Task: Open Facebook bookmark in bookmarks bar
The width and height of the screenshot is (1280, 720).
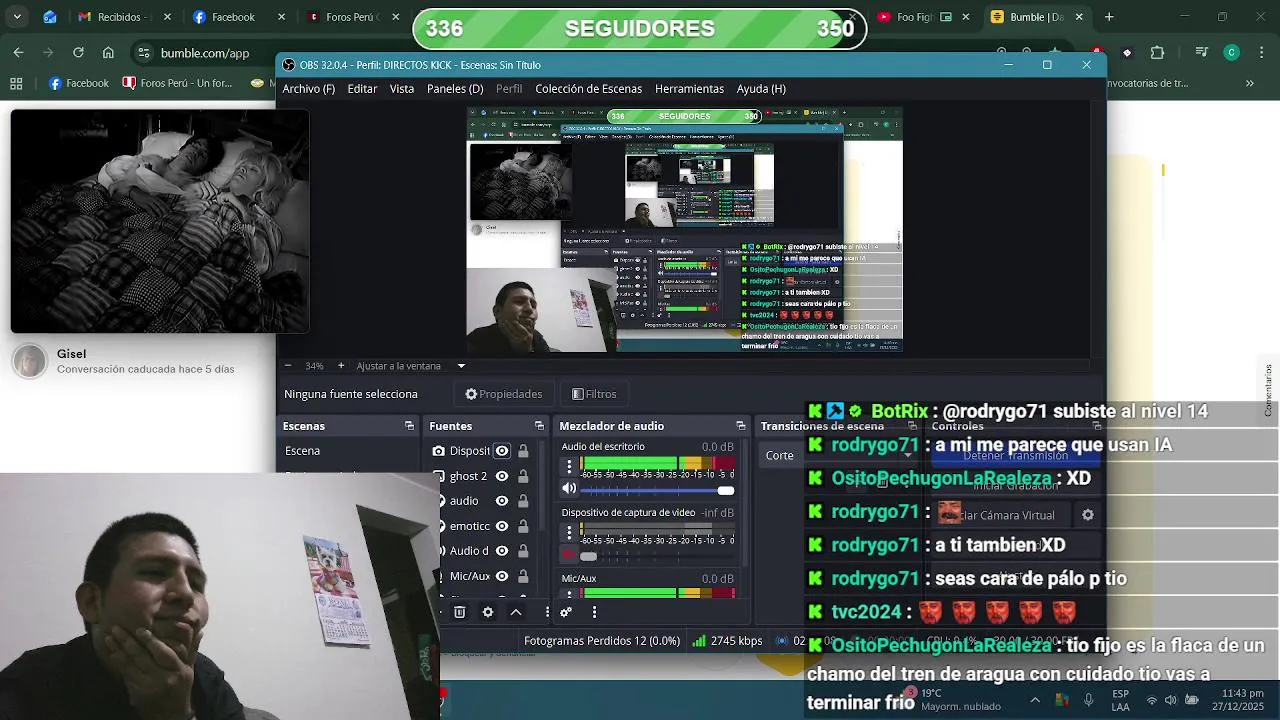Action: [79, 83]
